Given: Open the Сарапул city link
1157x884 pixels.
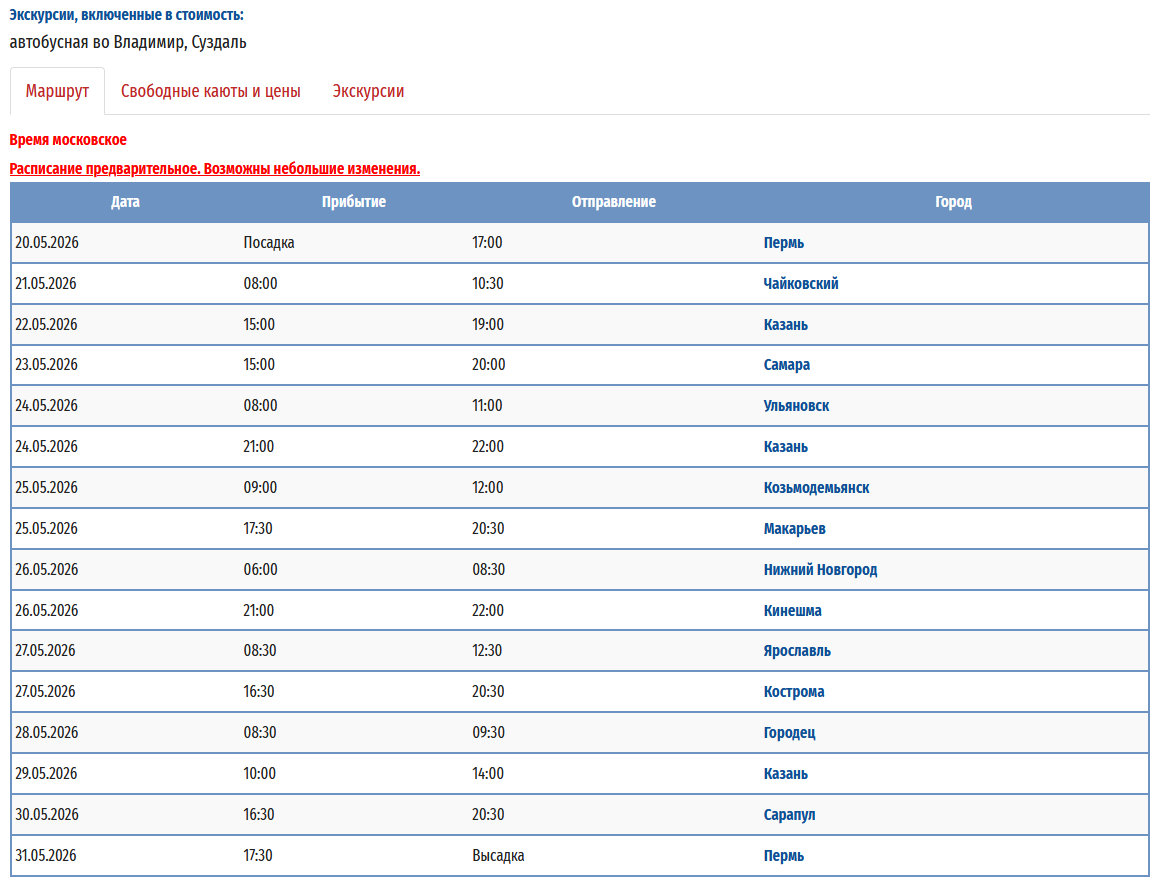Looking at the screenshot, I should click(789, 815).
